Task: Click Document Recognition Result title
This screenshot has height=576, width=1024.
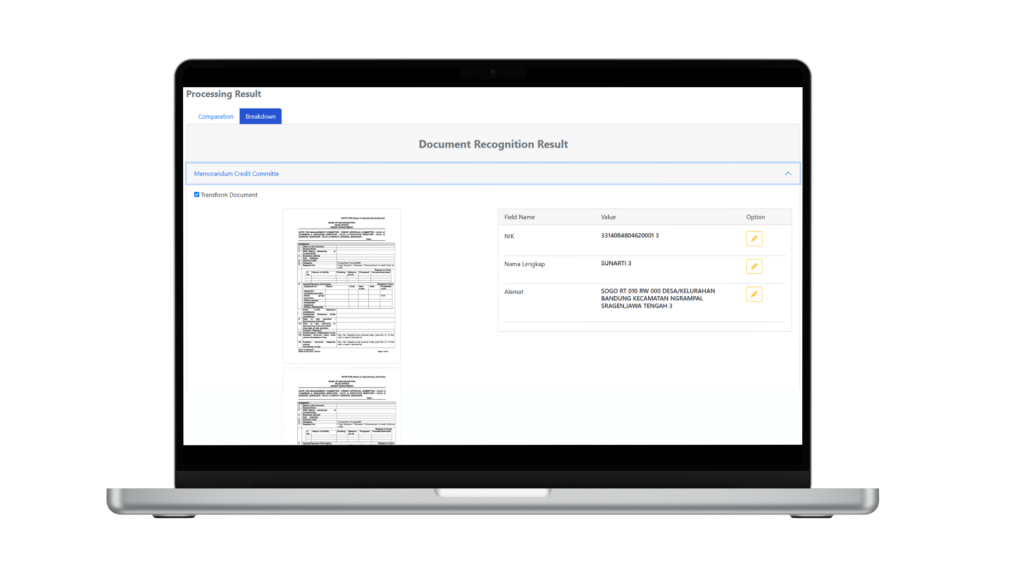Action: point(493,144)
